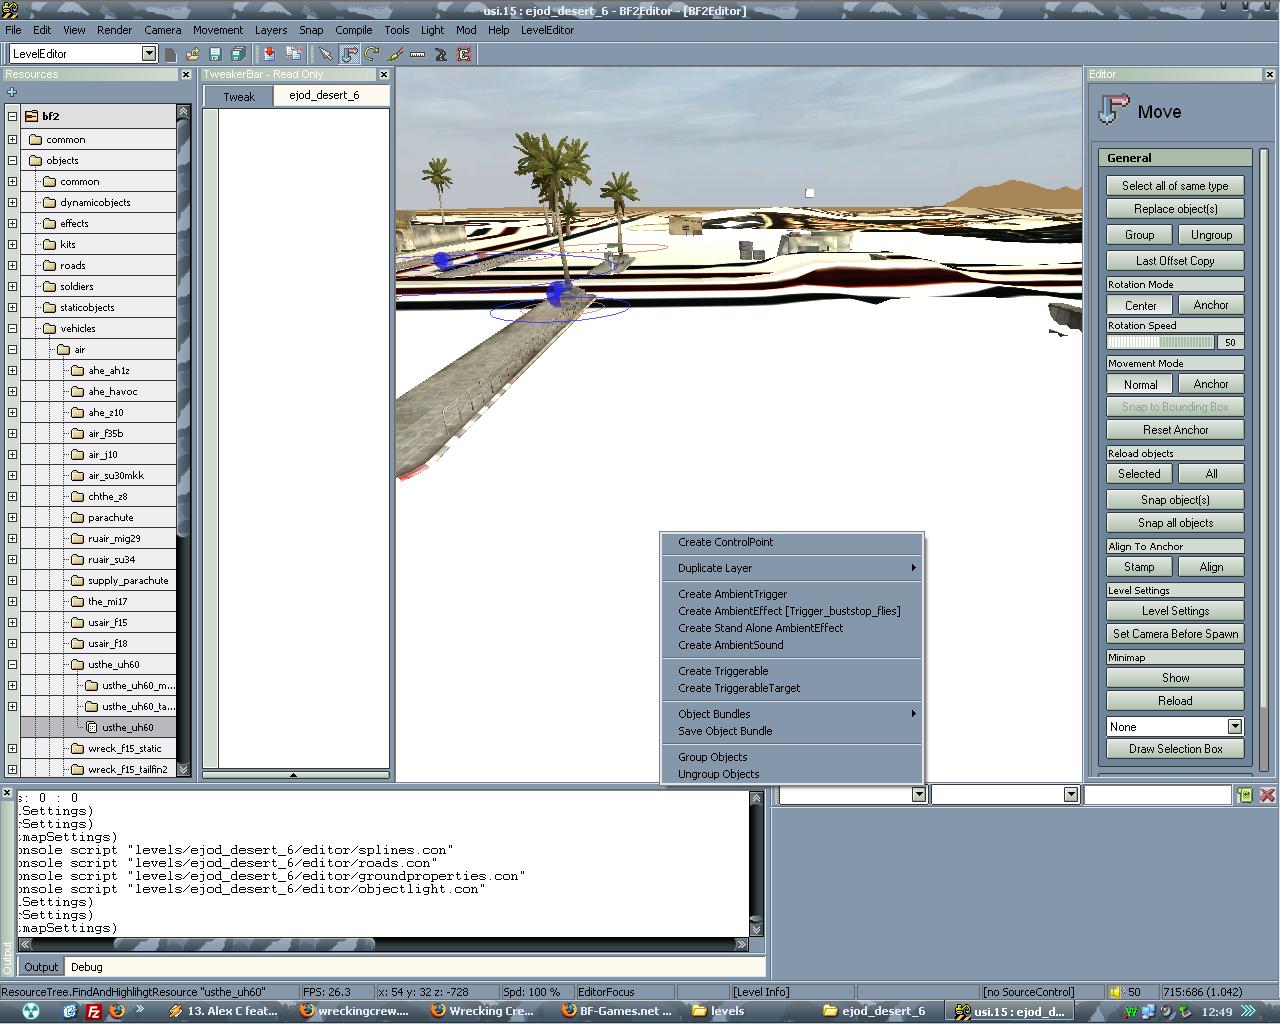Click the Save disk toolbar icon
The image size is (1280, 1024).
pyautogui.click(x=215, y=54)
